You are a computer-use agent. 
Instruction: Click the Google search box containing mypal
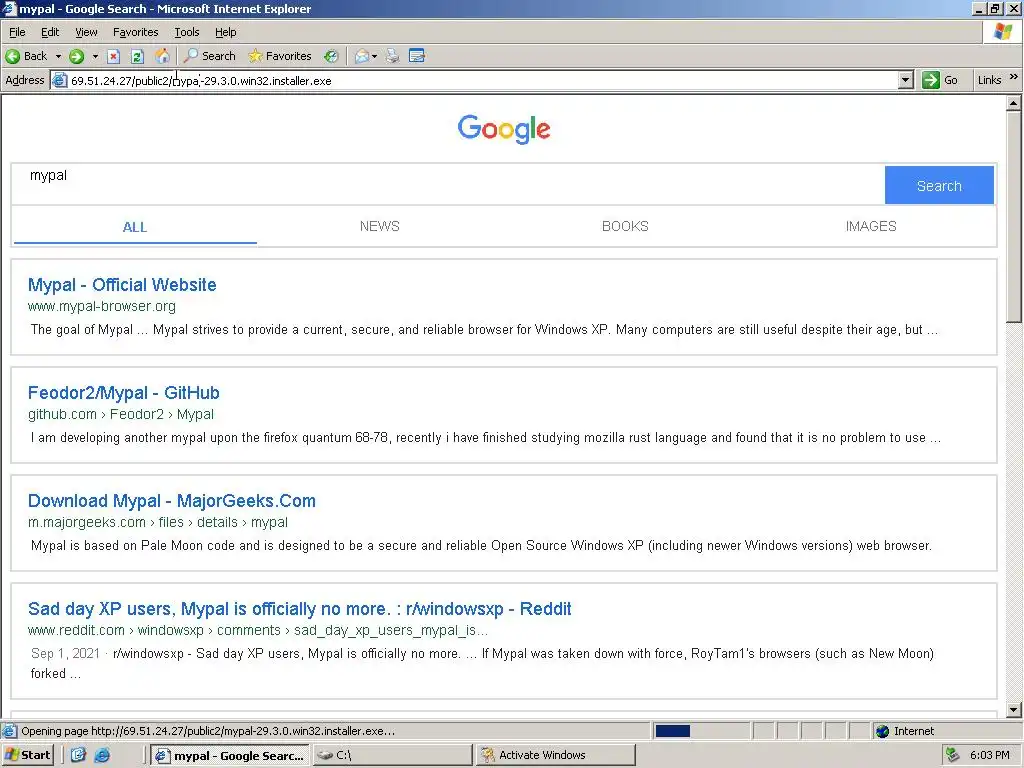448,185
